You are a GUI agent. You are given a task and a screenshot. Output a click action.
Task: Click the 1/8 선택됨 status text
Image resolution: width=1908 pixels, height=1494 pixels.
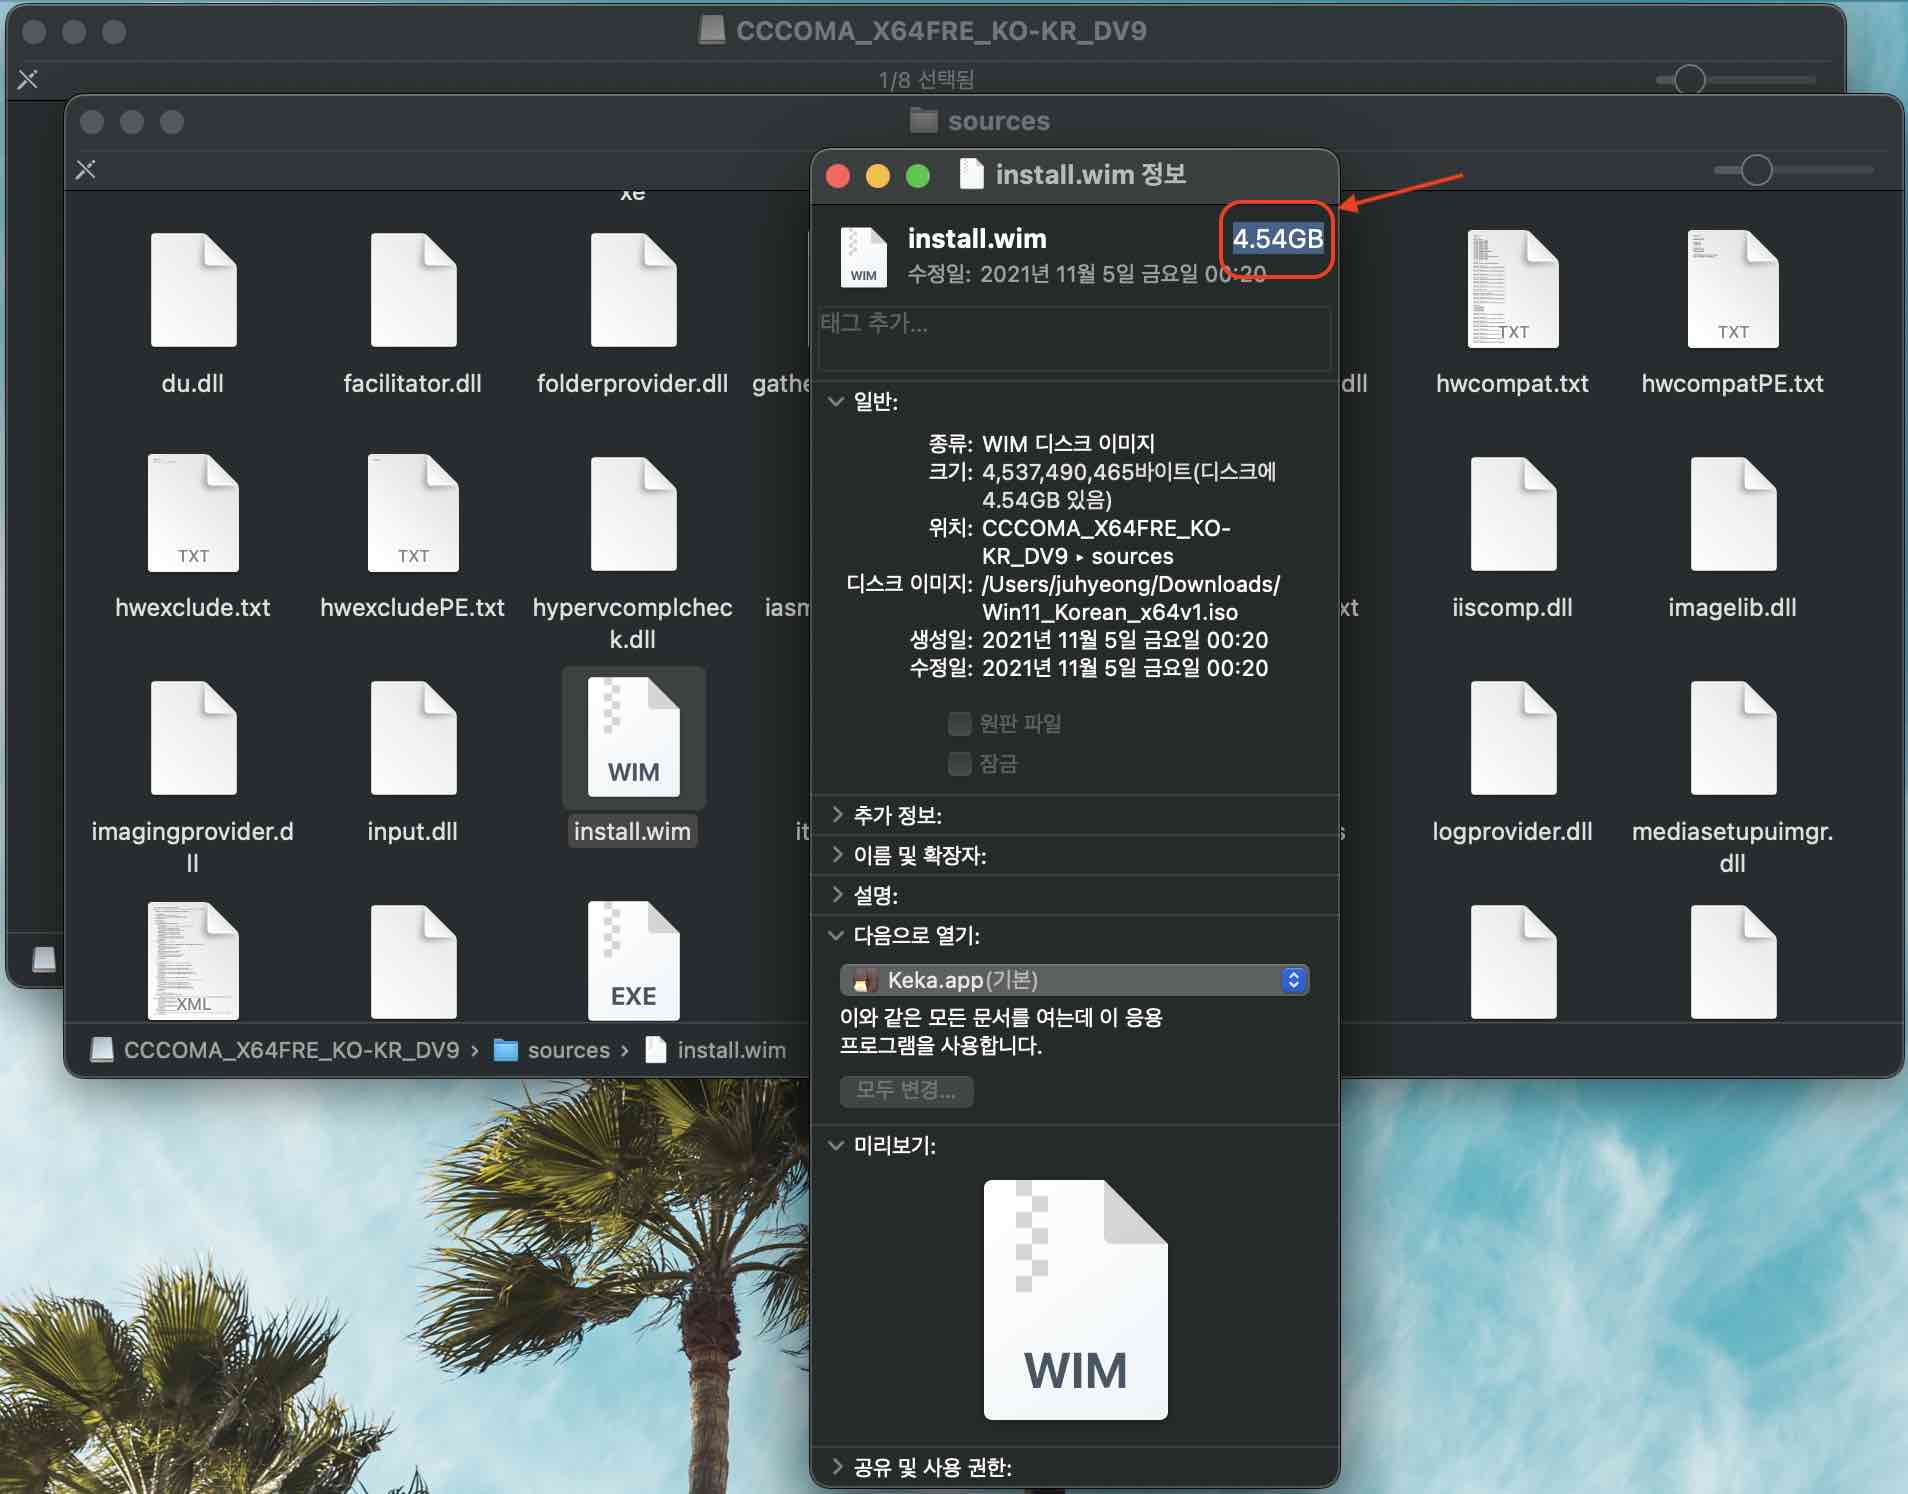(x=926, y=79)
